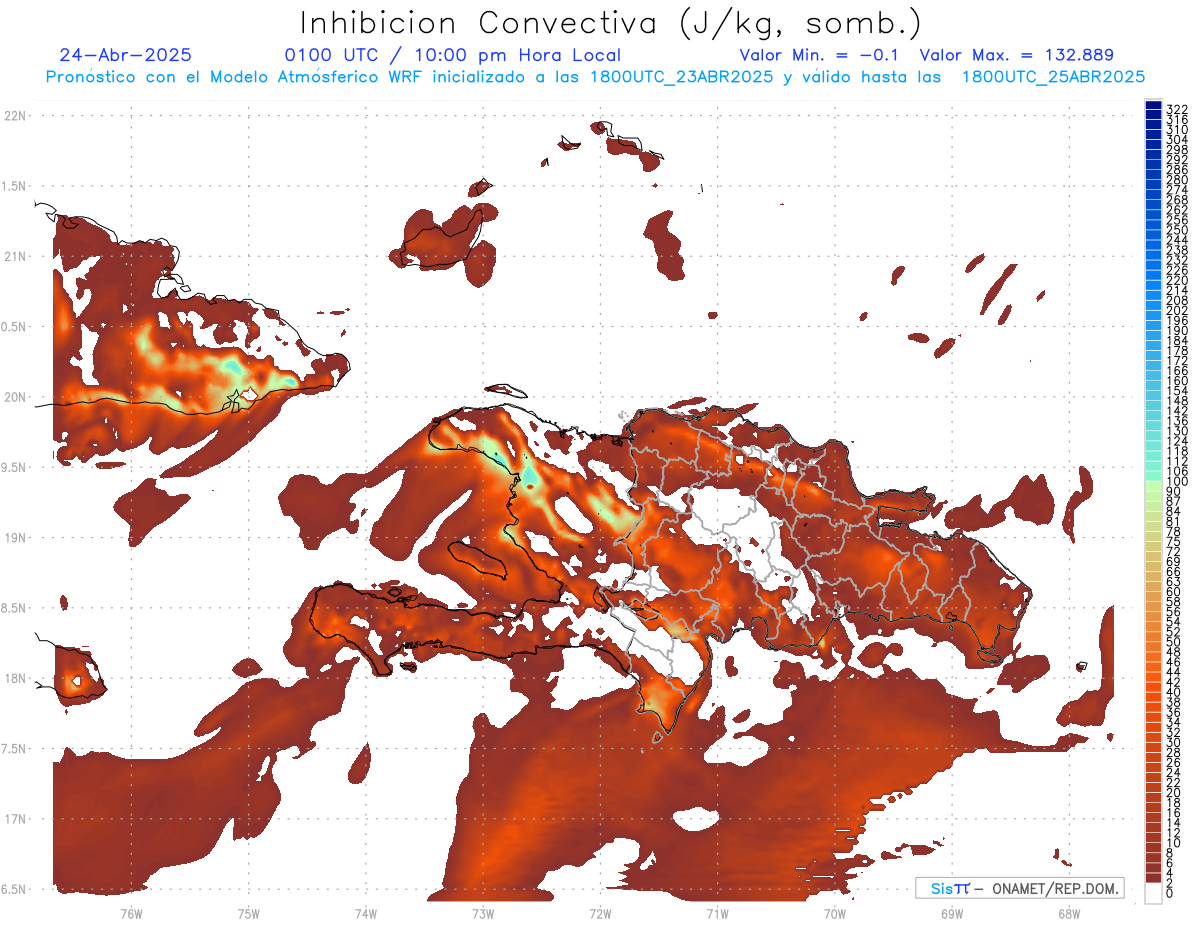Click the 73W longitude label
The image size is (1200, 927).
tap(483, 913)
